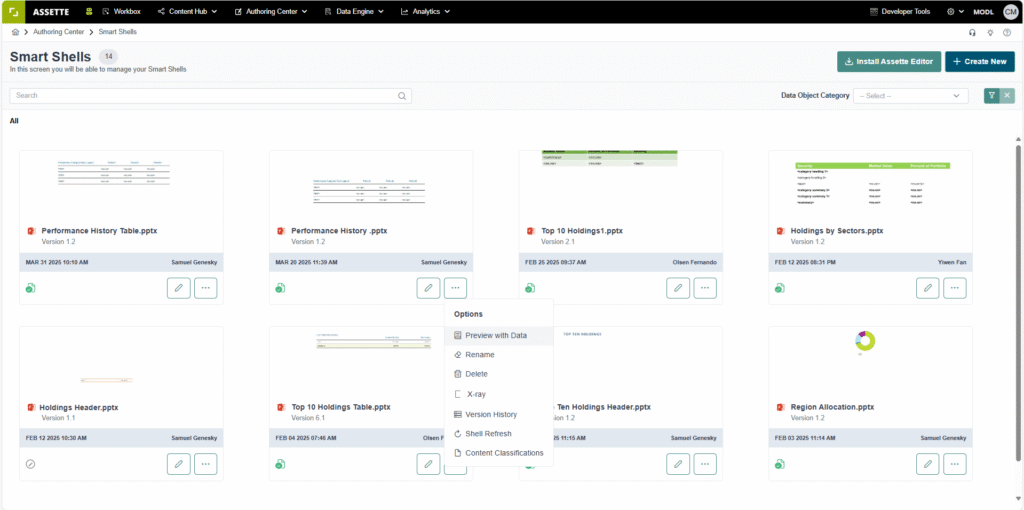Click the Top 10 Holdings1.pptx file name

point(582,231)
